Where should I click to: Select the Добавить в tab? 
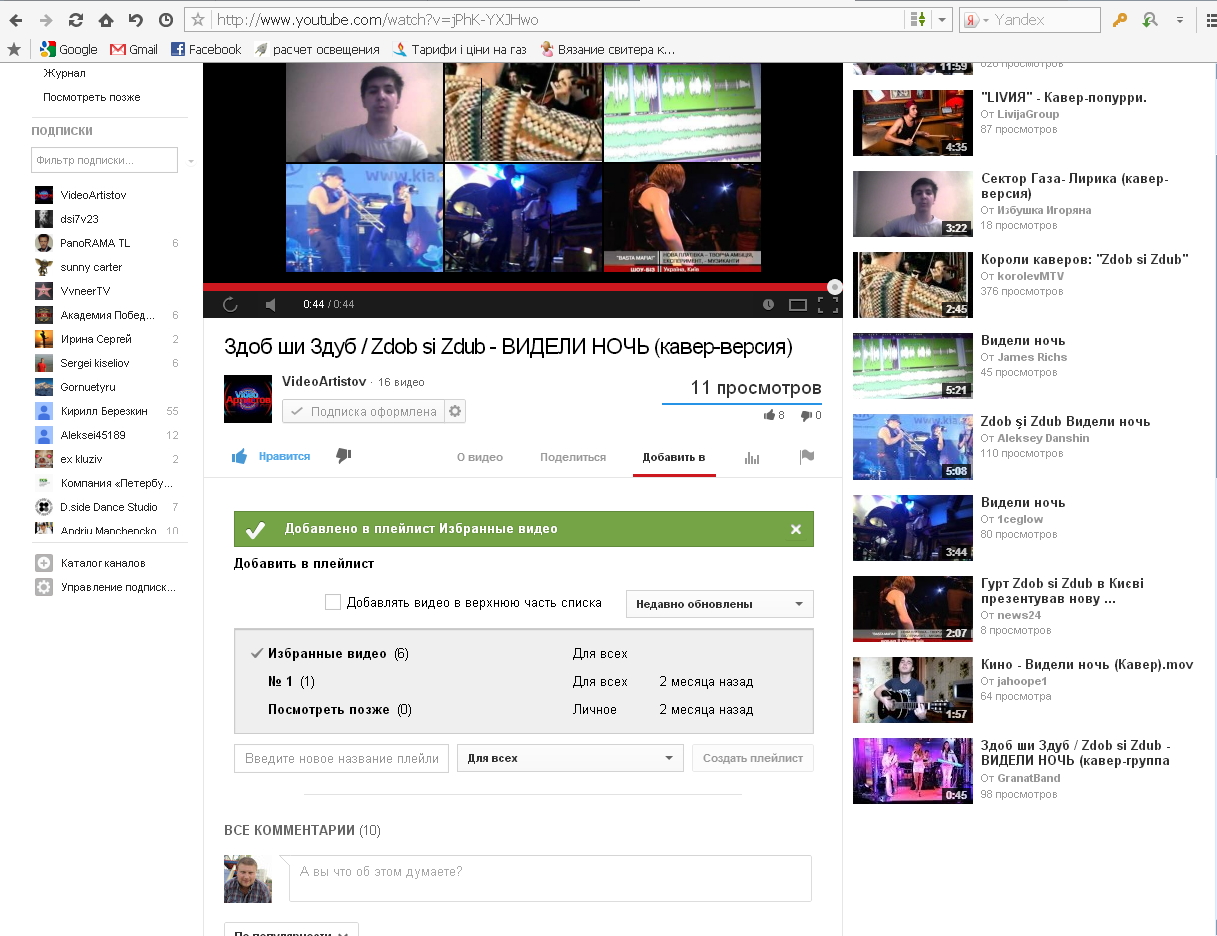tap(674, 457)
